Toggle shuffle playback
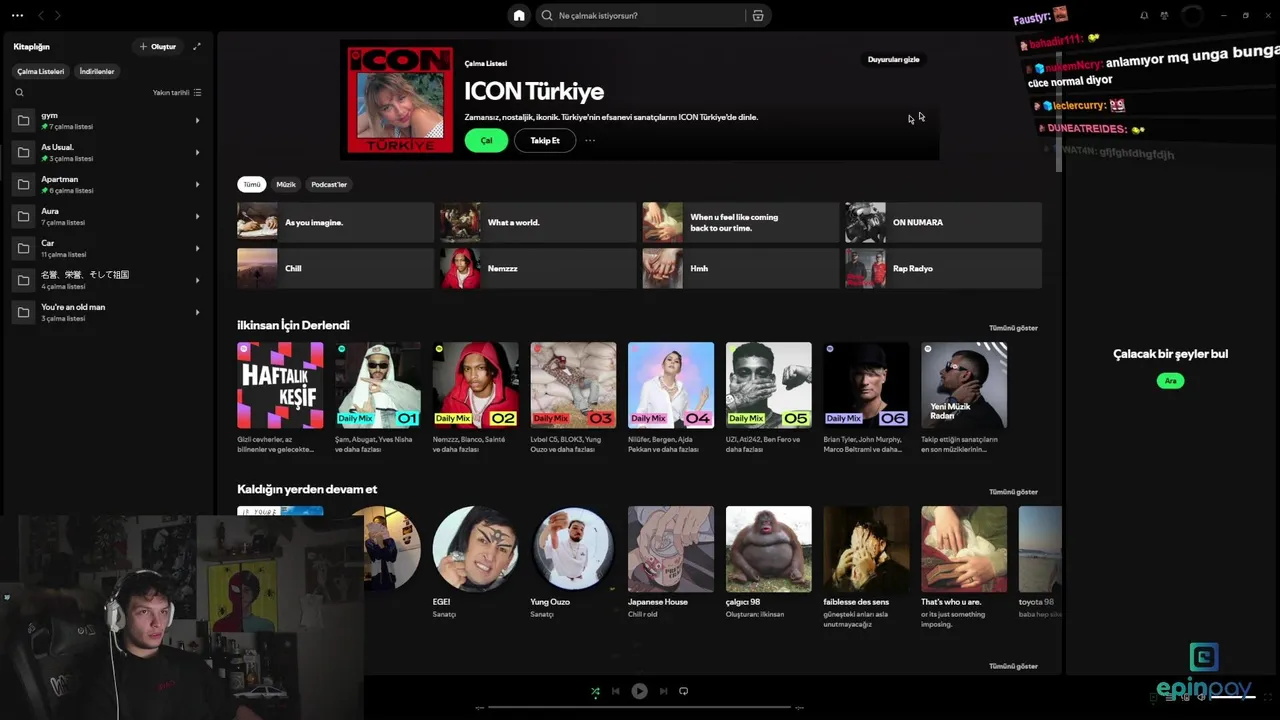The height and width of the screenshot is (720, 1280). pos(595,691)
